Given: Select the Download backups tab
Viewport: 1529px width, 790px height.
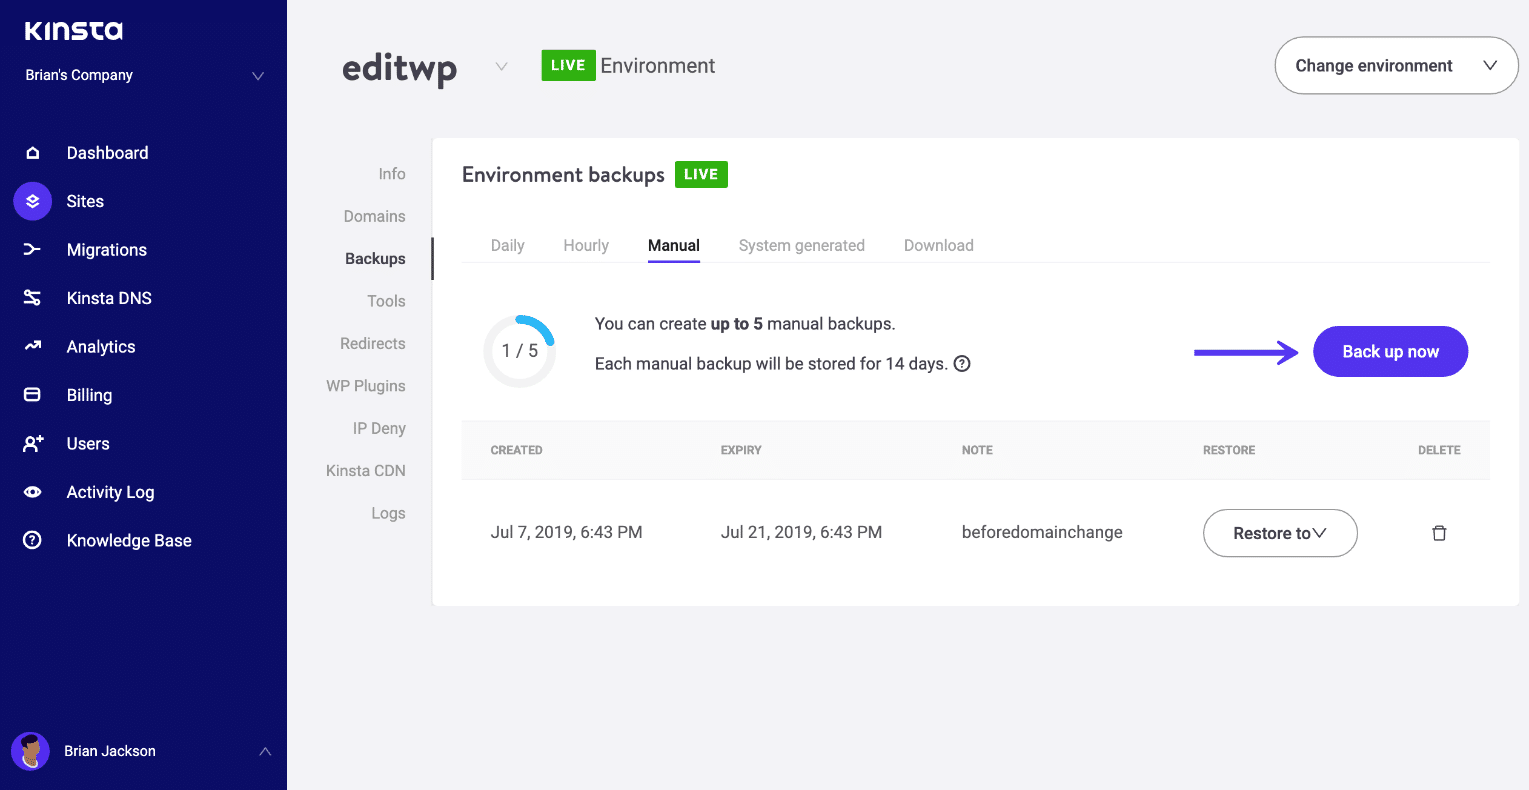Looking at the screenshot, I should coord(937,245).
